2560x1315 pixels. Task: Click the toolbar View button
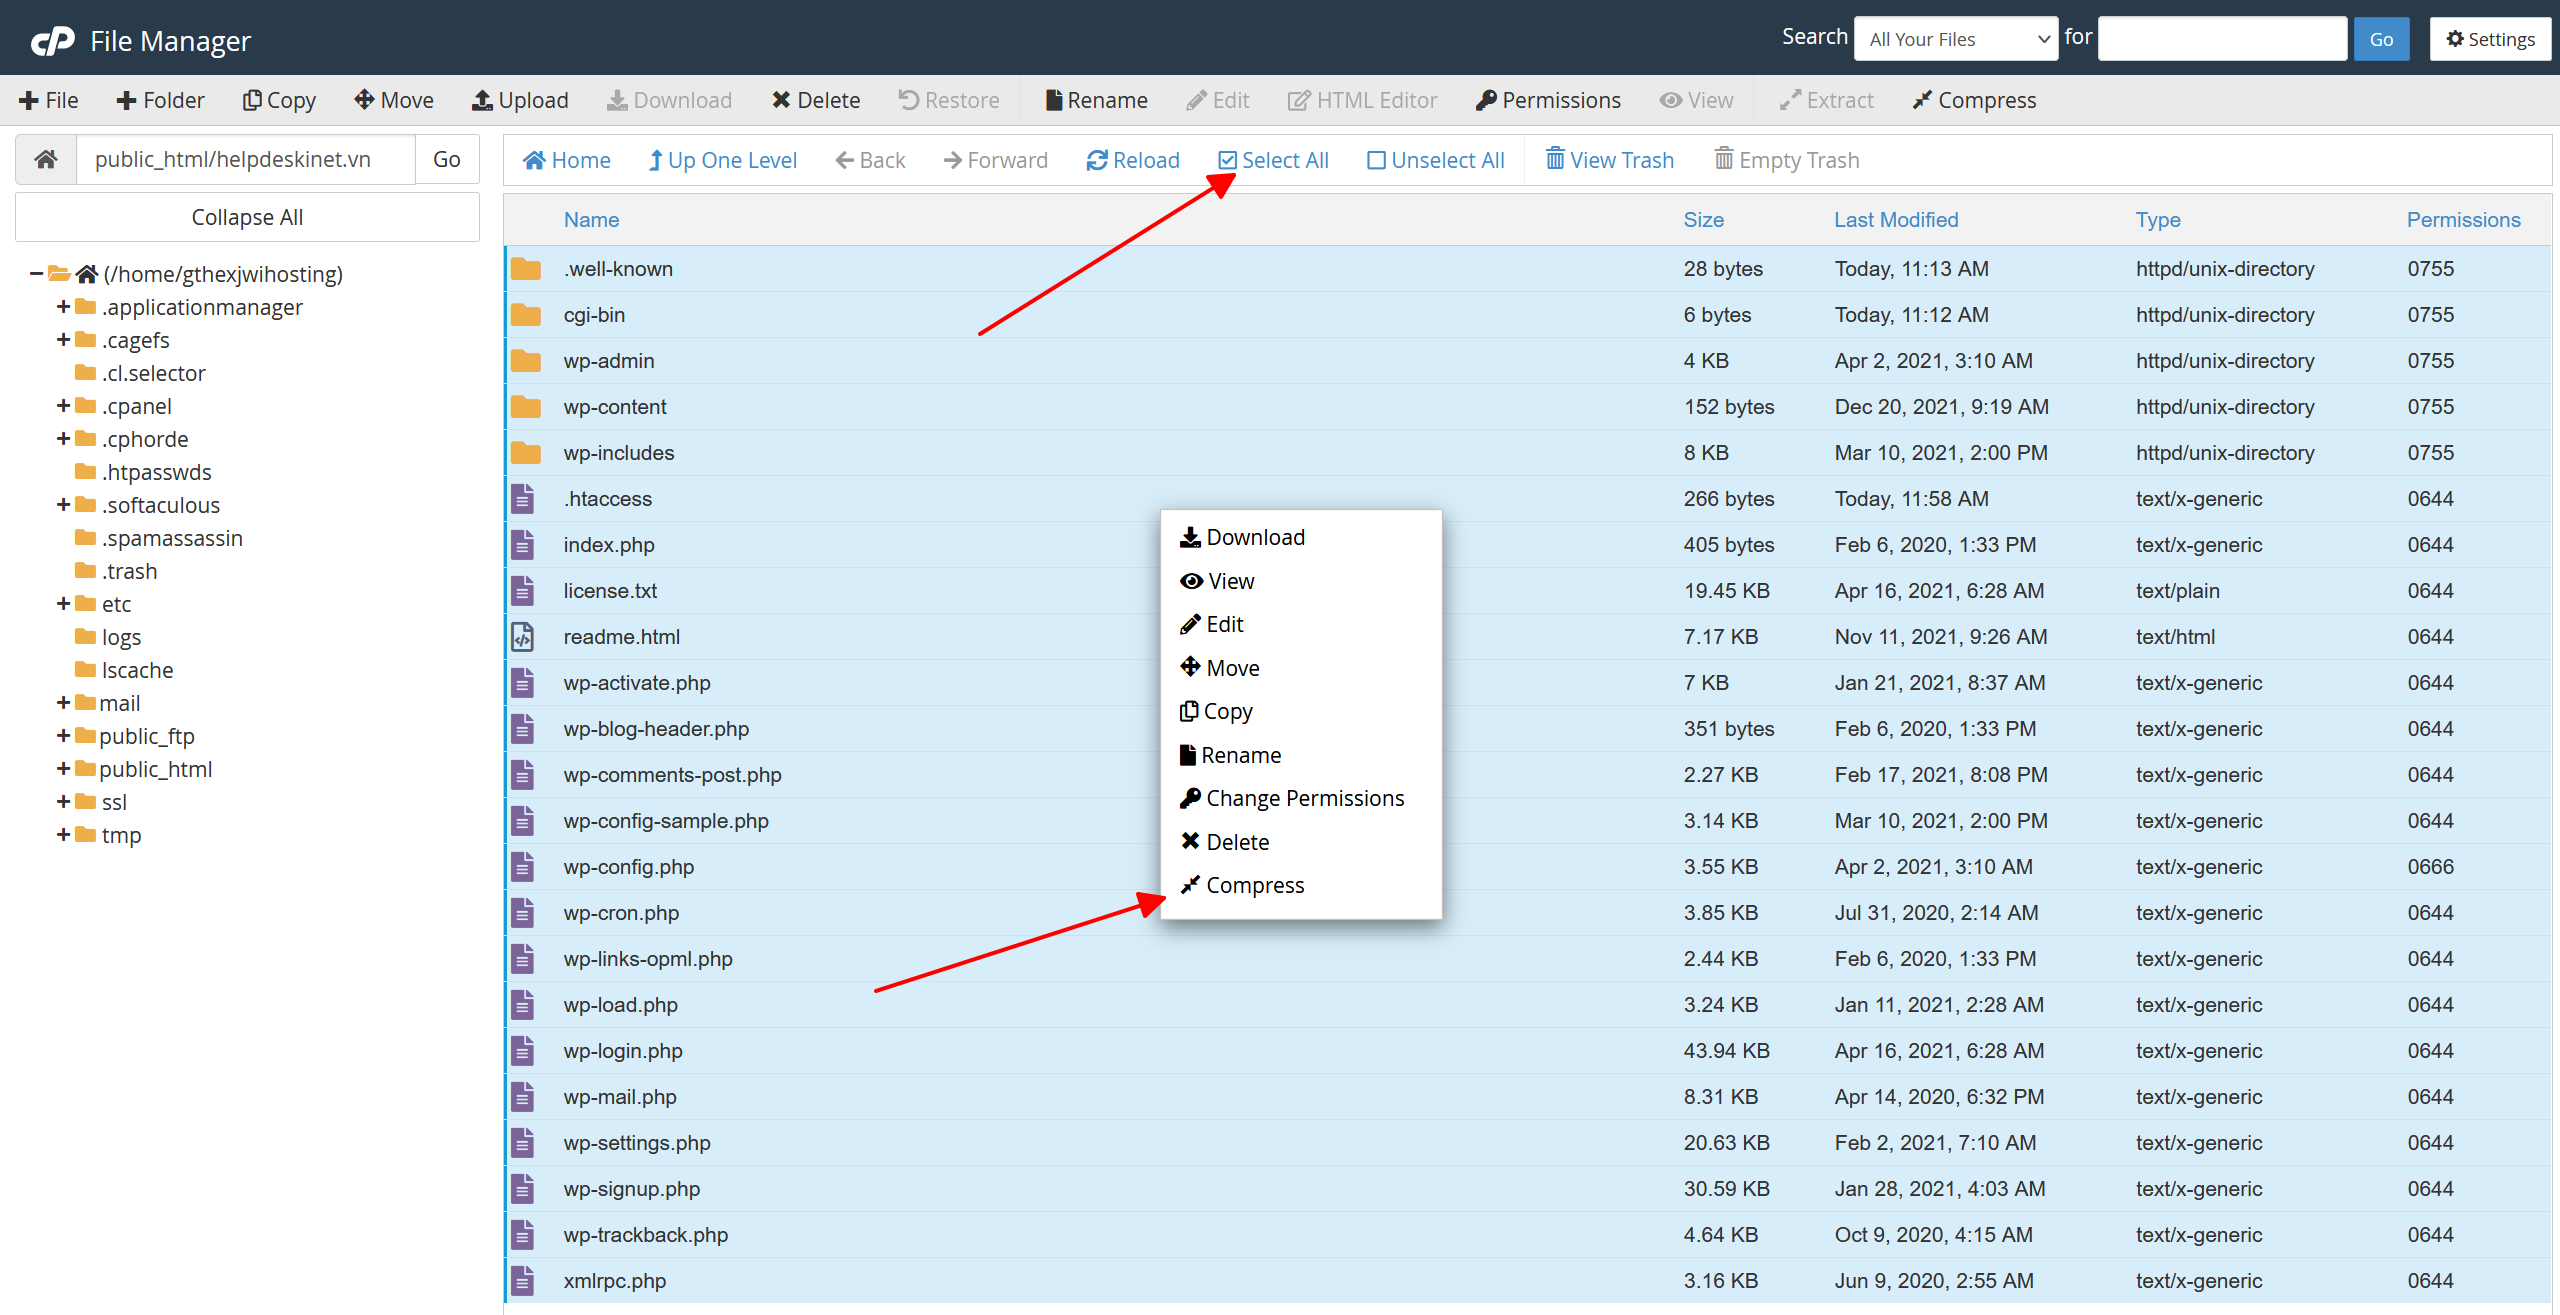(1697, 100)
